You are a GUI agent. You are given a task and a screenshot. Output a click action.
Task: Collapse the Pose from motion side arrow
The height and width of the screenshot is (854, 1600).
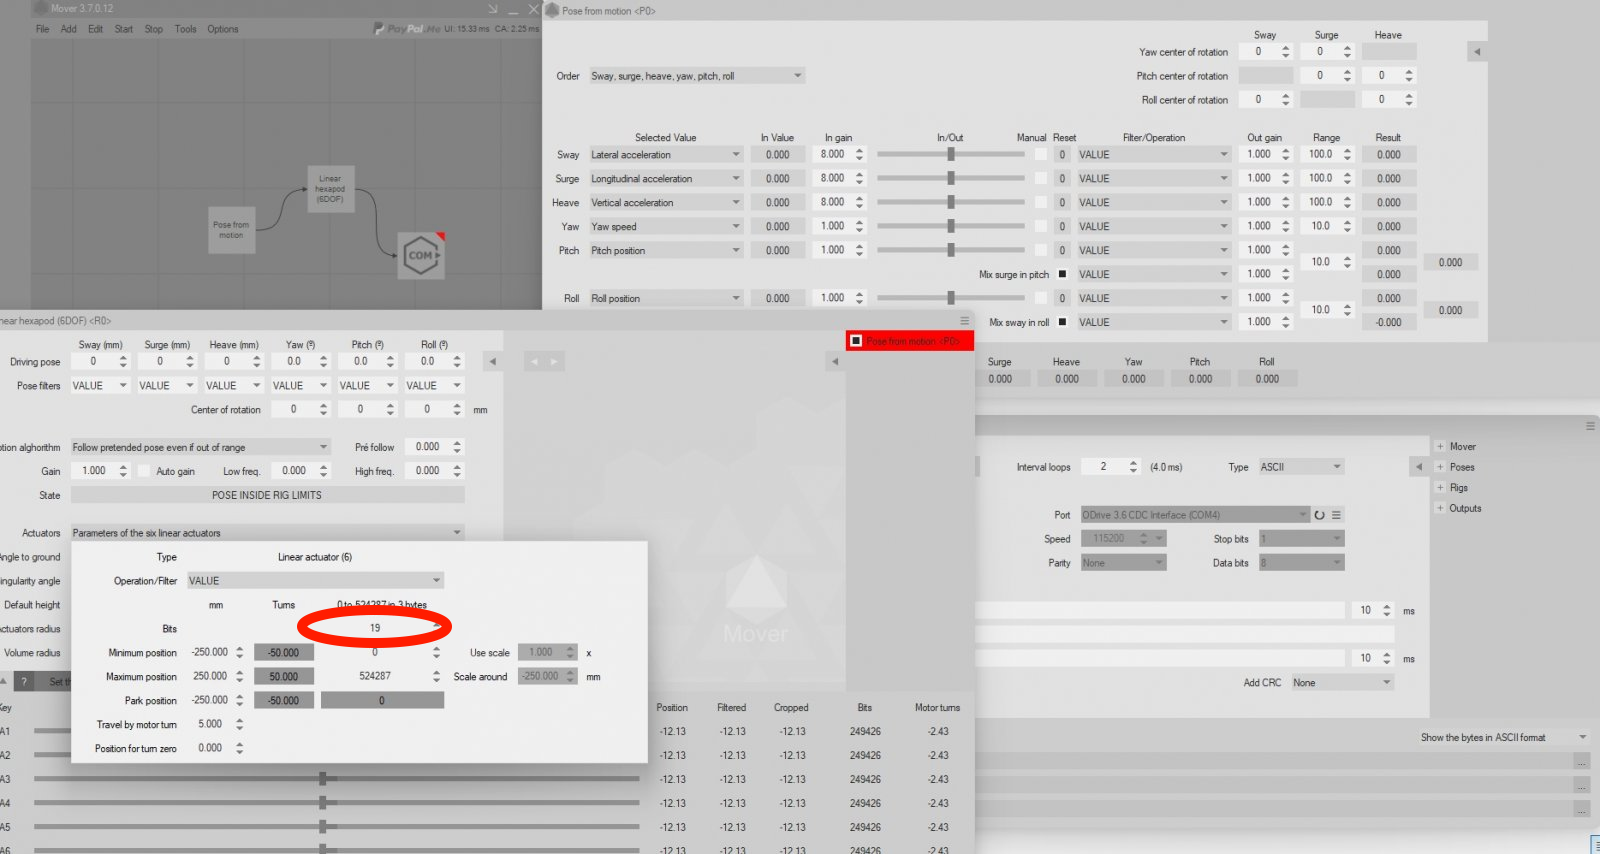[x=1477, y=52]
